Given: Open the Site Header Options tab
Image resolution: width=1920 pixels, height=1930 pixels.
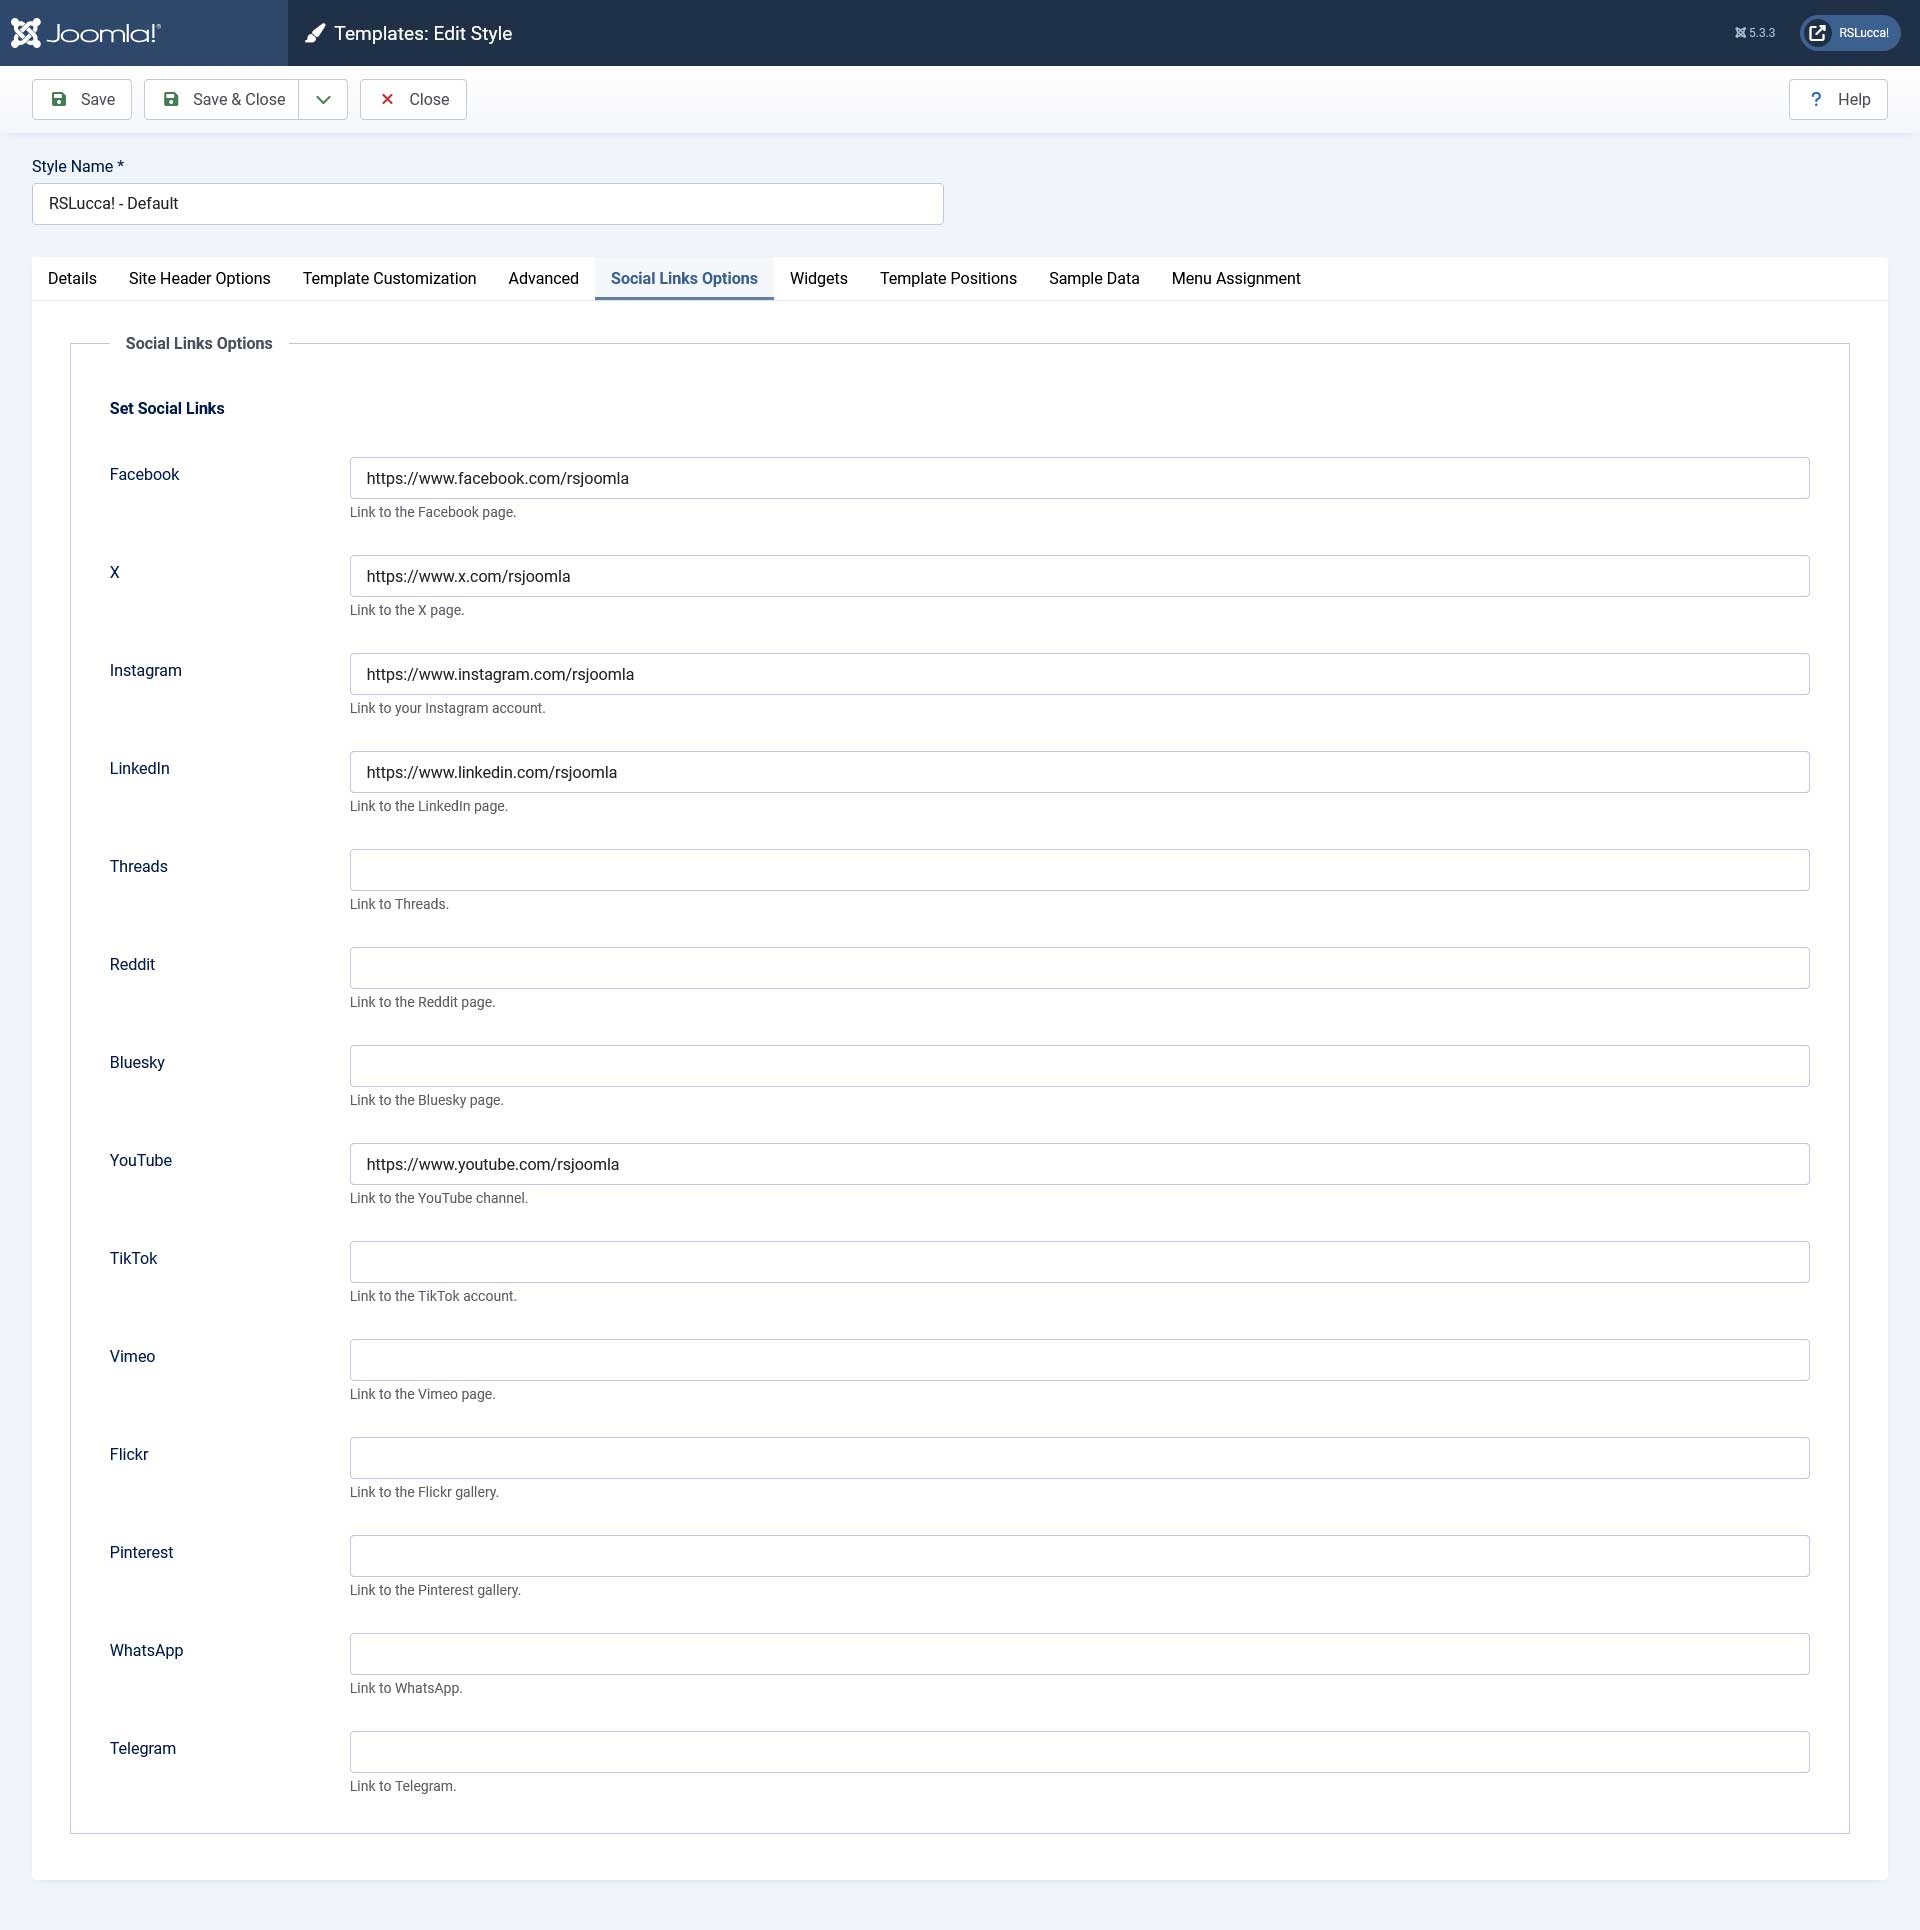Looking at the screenshot, I should 199,278.
